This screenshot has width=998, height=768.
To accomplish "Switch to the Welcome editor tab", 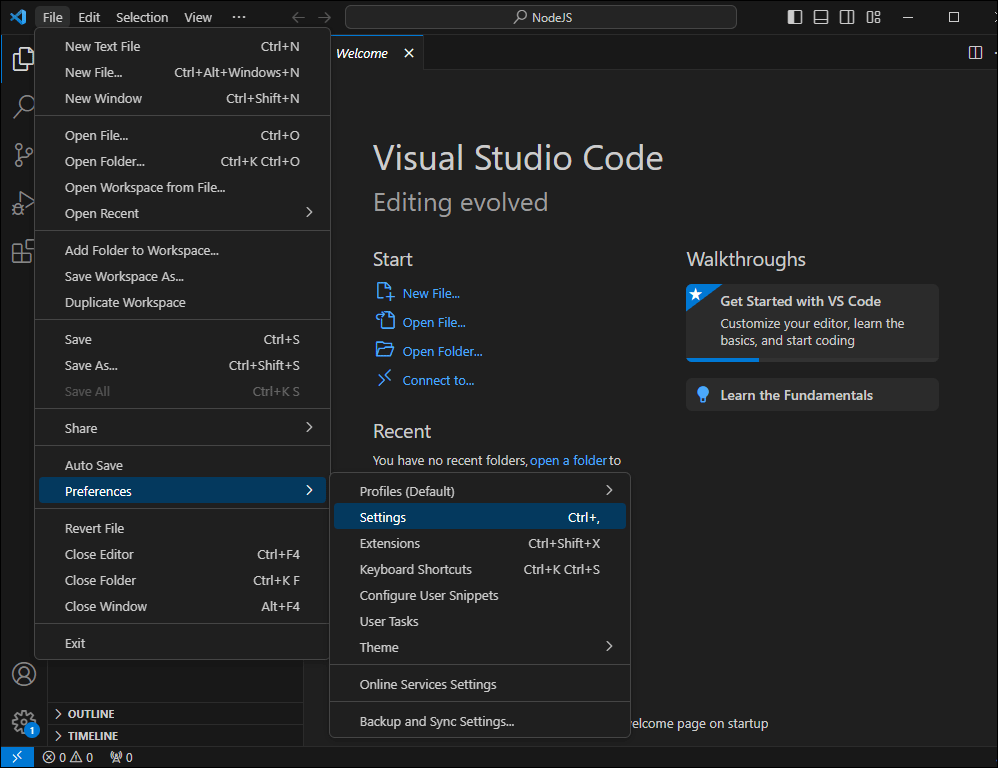I will point(362,53).
